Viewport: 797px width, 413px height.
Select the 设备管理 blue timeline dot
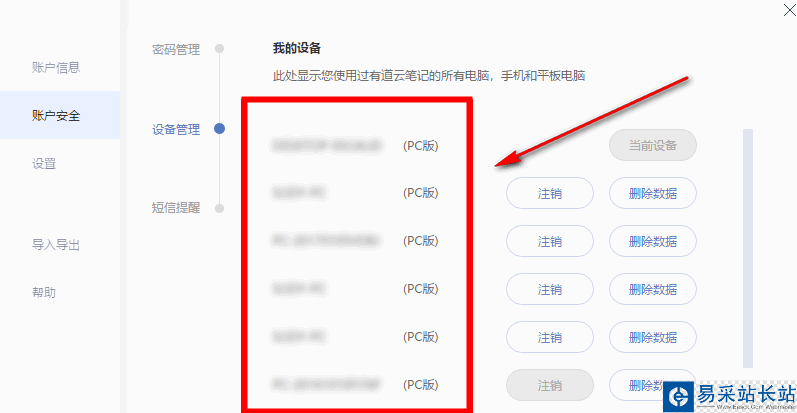(x=220, y=129)
